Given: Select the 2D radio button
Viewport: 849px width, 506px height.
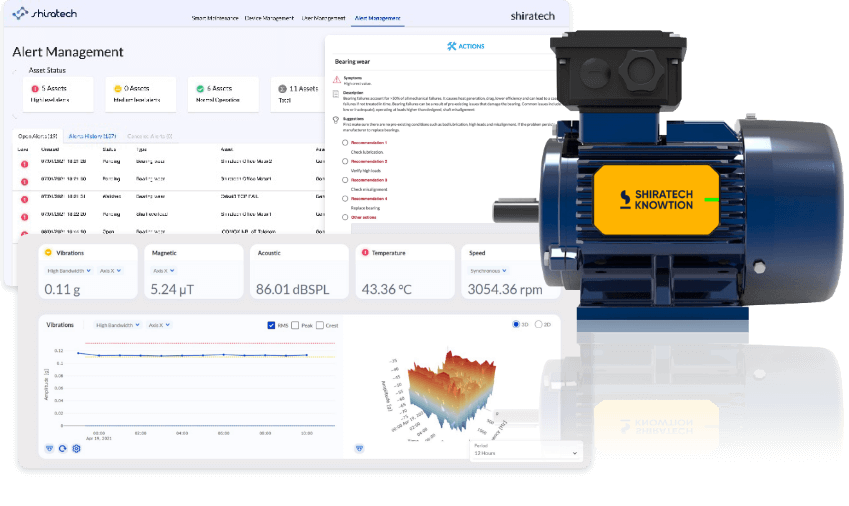Looking at the screenshot, I should [538, 324].
